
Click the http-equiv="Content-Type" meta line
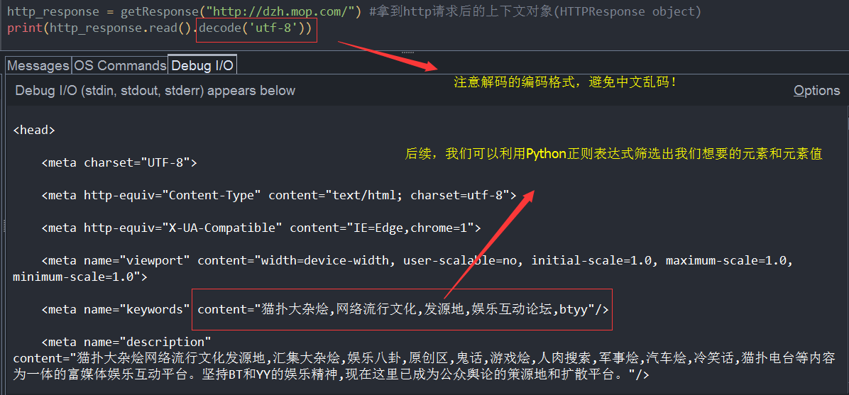pyautogui.click(x=279, y=195)
